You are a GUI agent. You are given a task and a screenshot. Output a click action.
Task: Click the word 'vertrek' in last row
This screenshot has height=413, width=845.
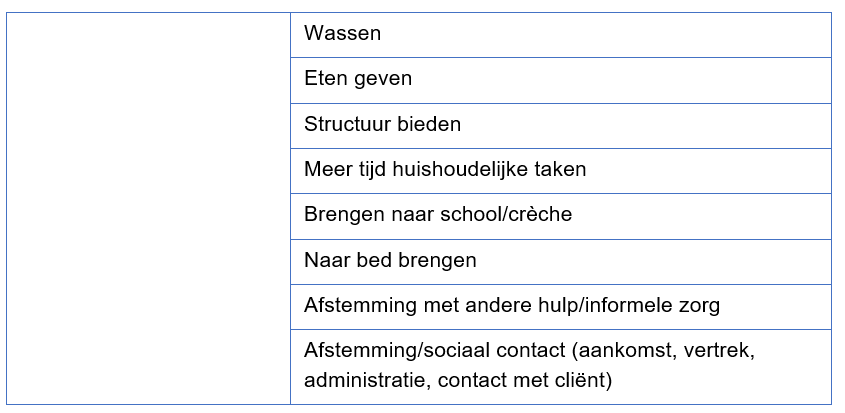coord(714,352)
